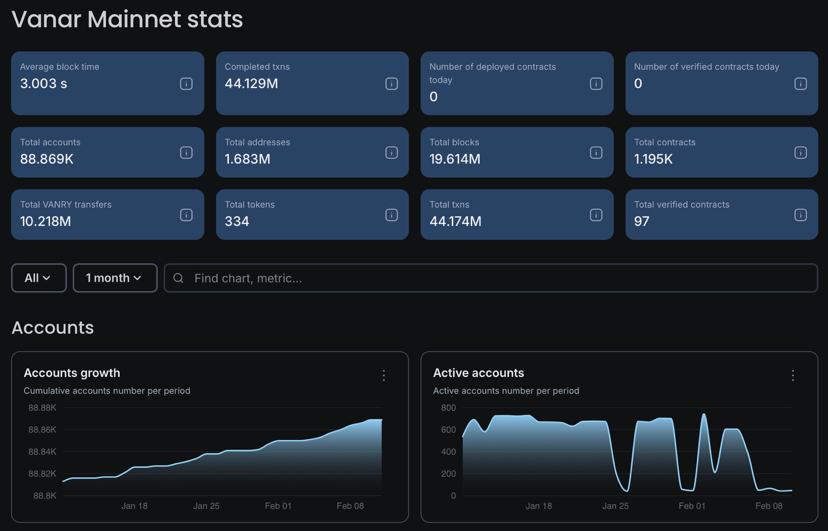Click info icon on Total accounts card

point(186,152)
